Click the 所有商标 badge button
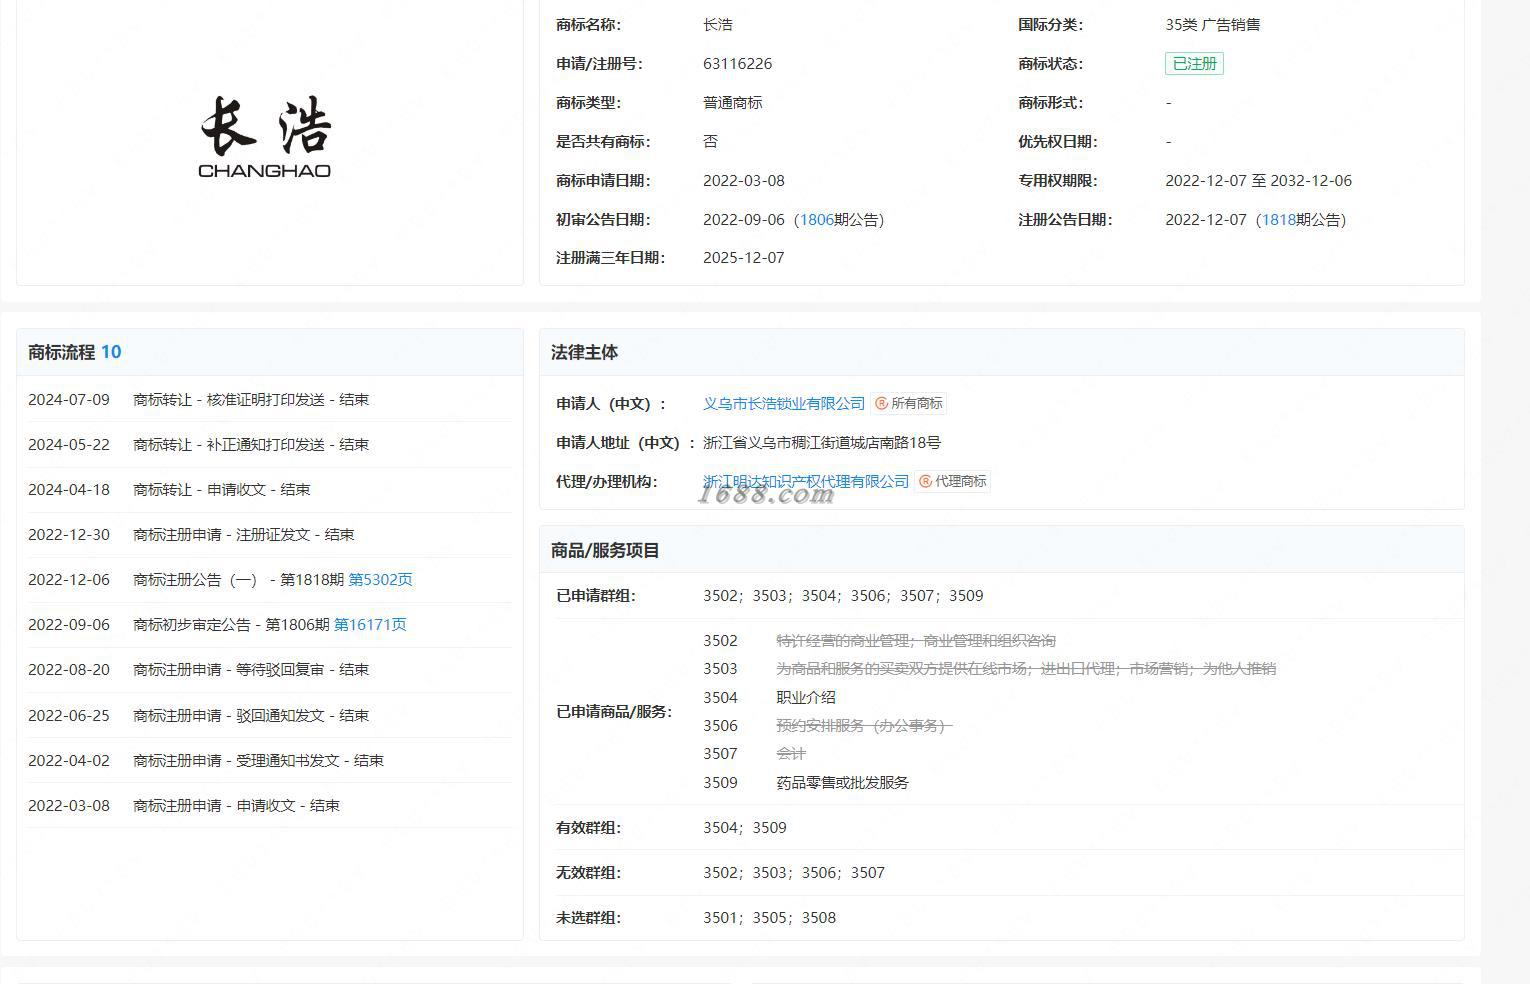Image resolution: width=1530 pixels, height=984 pixels. pos(909,403)
